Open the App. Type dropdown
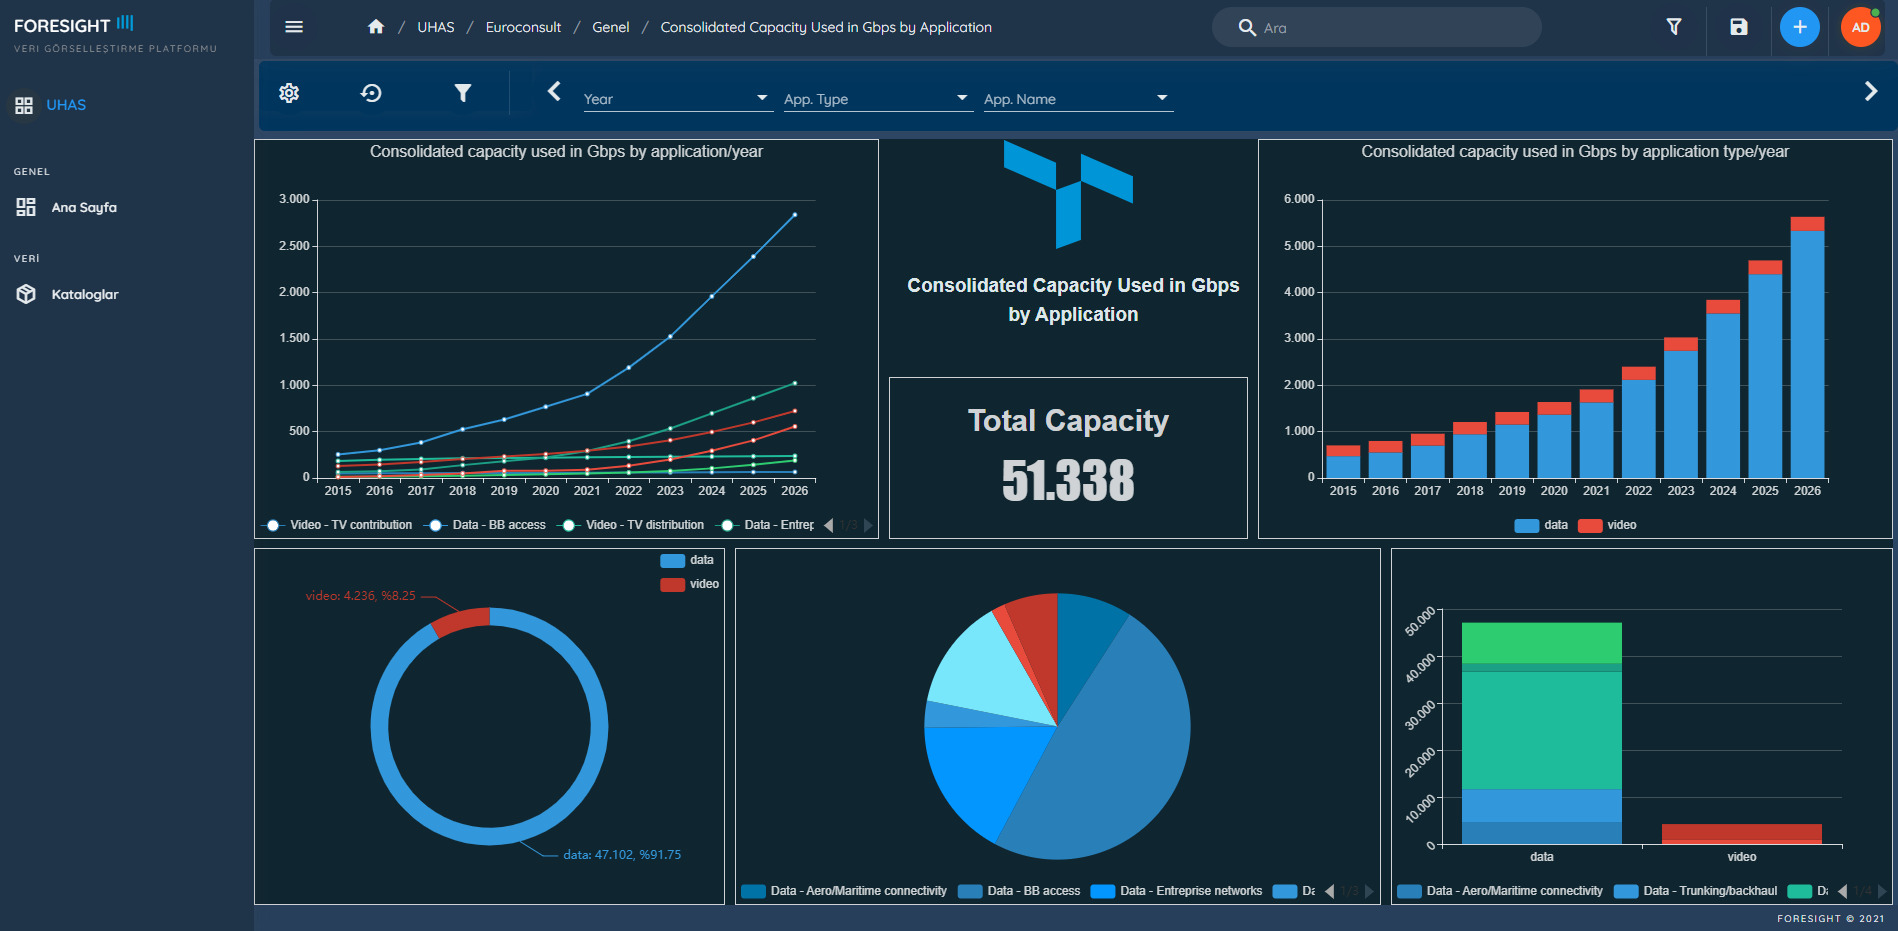Viewport: 1898px width, 931px height. [876, 98]
